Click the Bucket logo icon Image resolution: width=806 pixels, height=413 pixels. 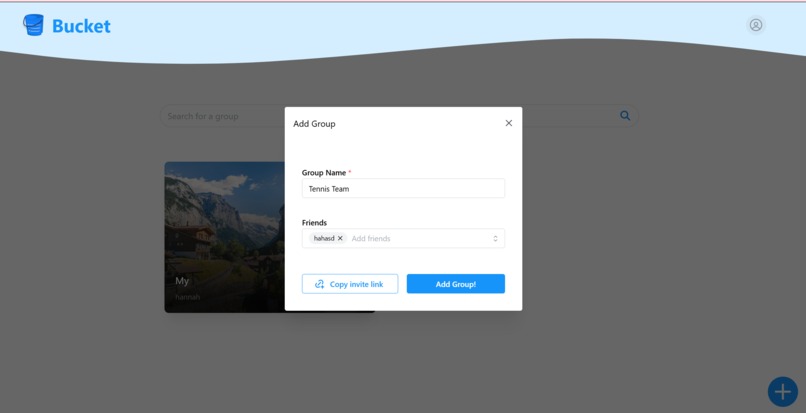33,25
